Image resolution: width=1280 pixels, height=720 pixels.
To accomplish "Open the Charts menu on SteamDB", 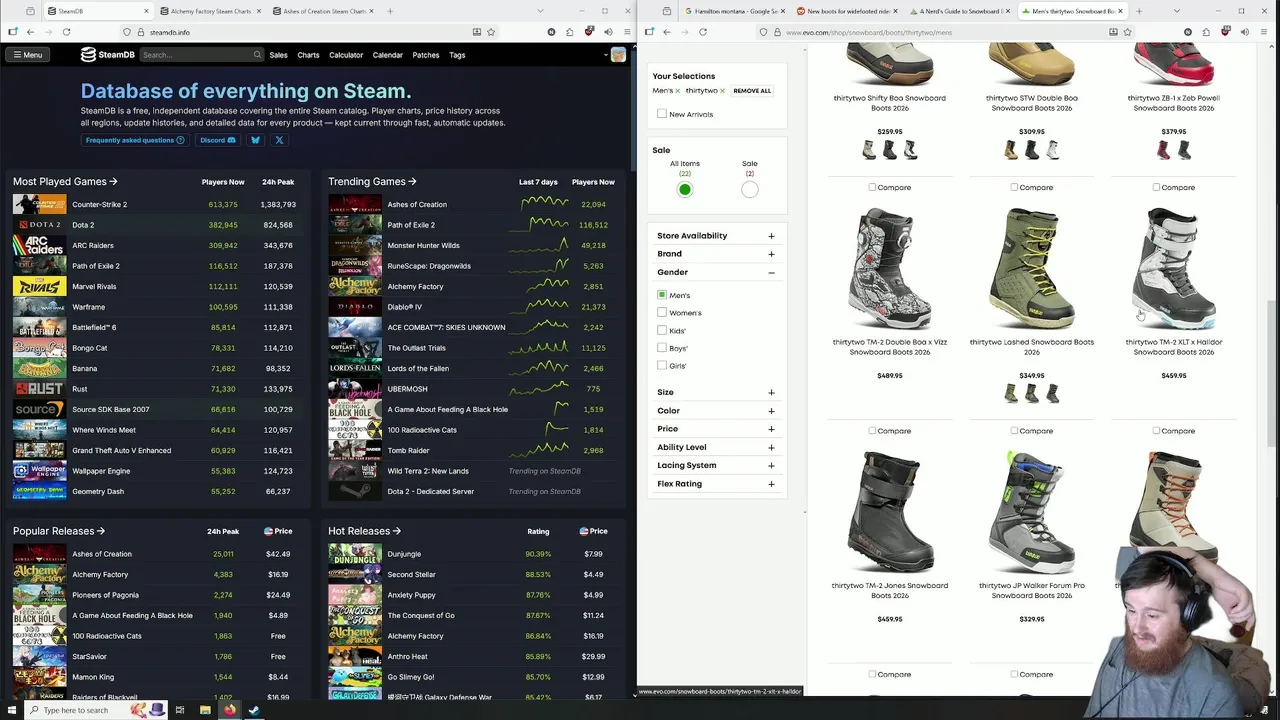I will point(308,55).
